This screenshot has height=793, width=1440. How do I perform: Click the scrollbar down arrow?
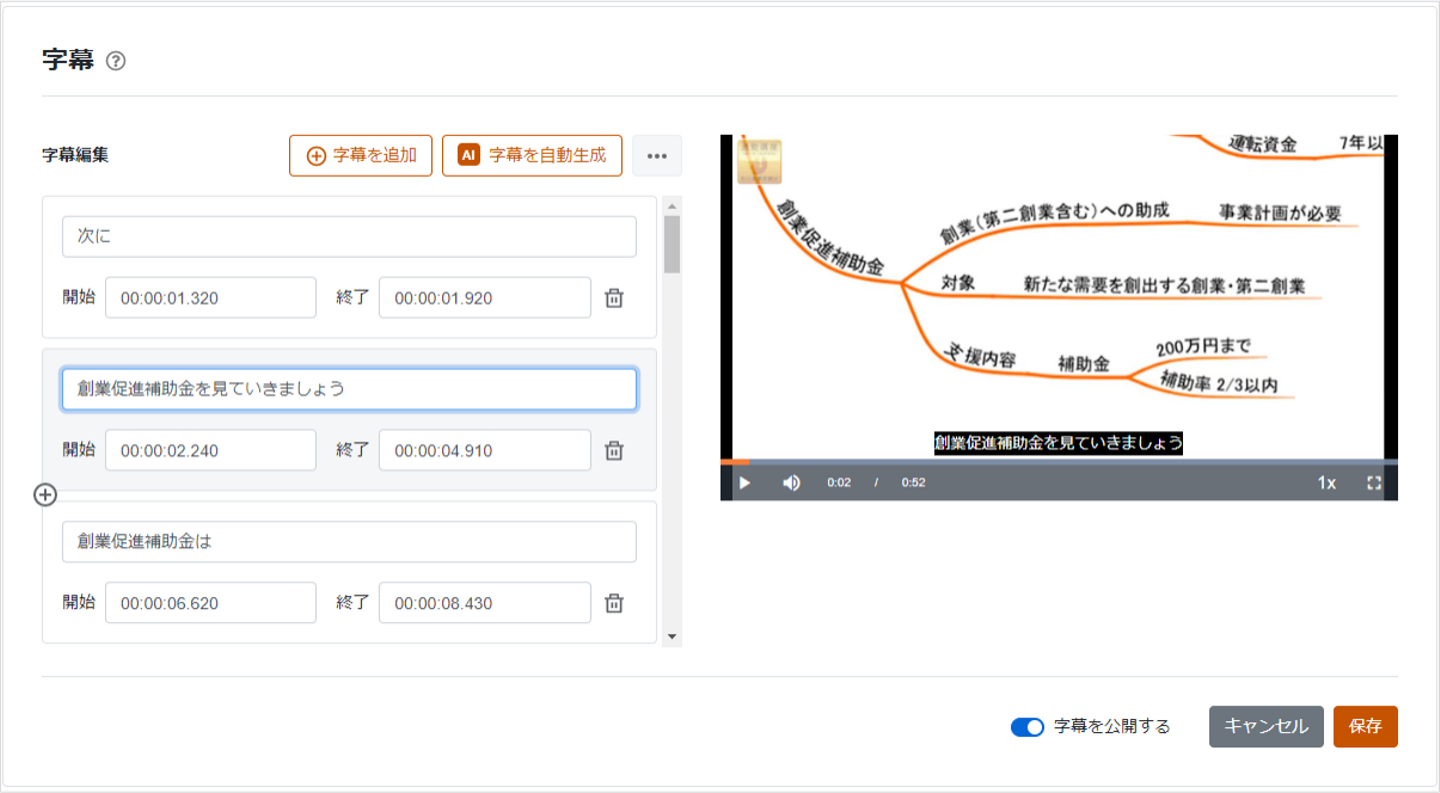pos(672,636)
